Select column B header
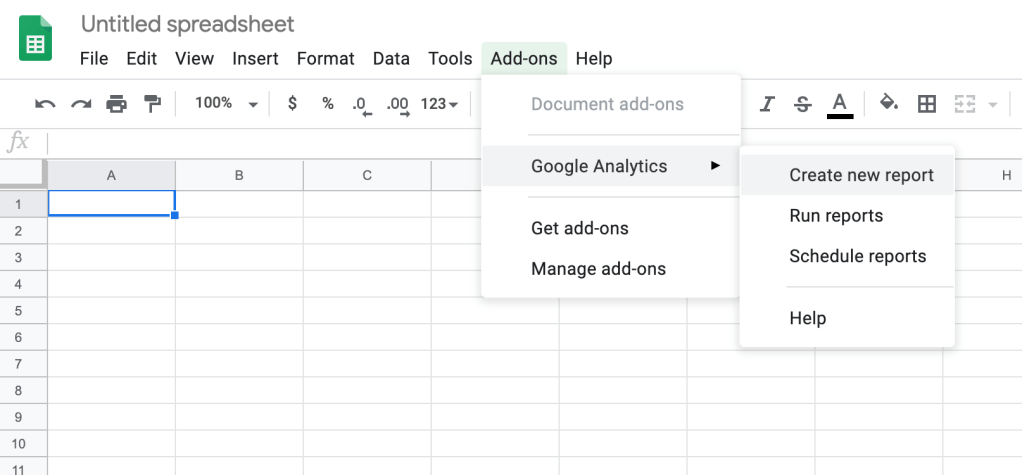 click(239, 175)
